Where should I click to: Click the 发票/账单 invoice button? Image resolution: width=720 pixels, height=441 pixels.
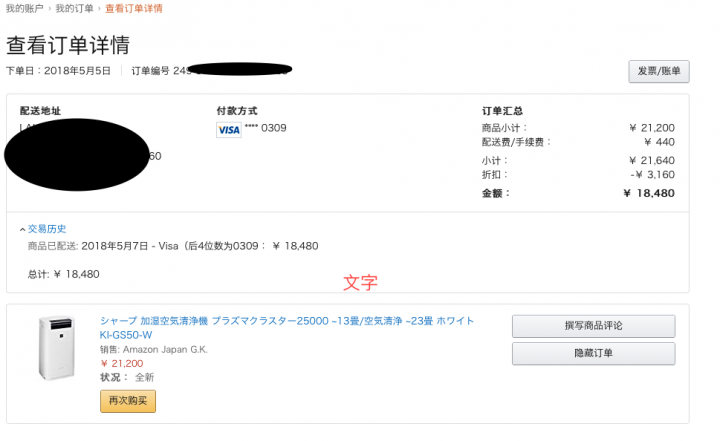click(x=658, y=72)
